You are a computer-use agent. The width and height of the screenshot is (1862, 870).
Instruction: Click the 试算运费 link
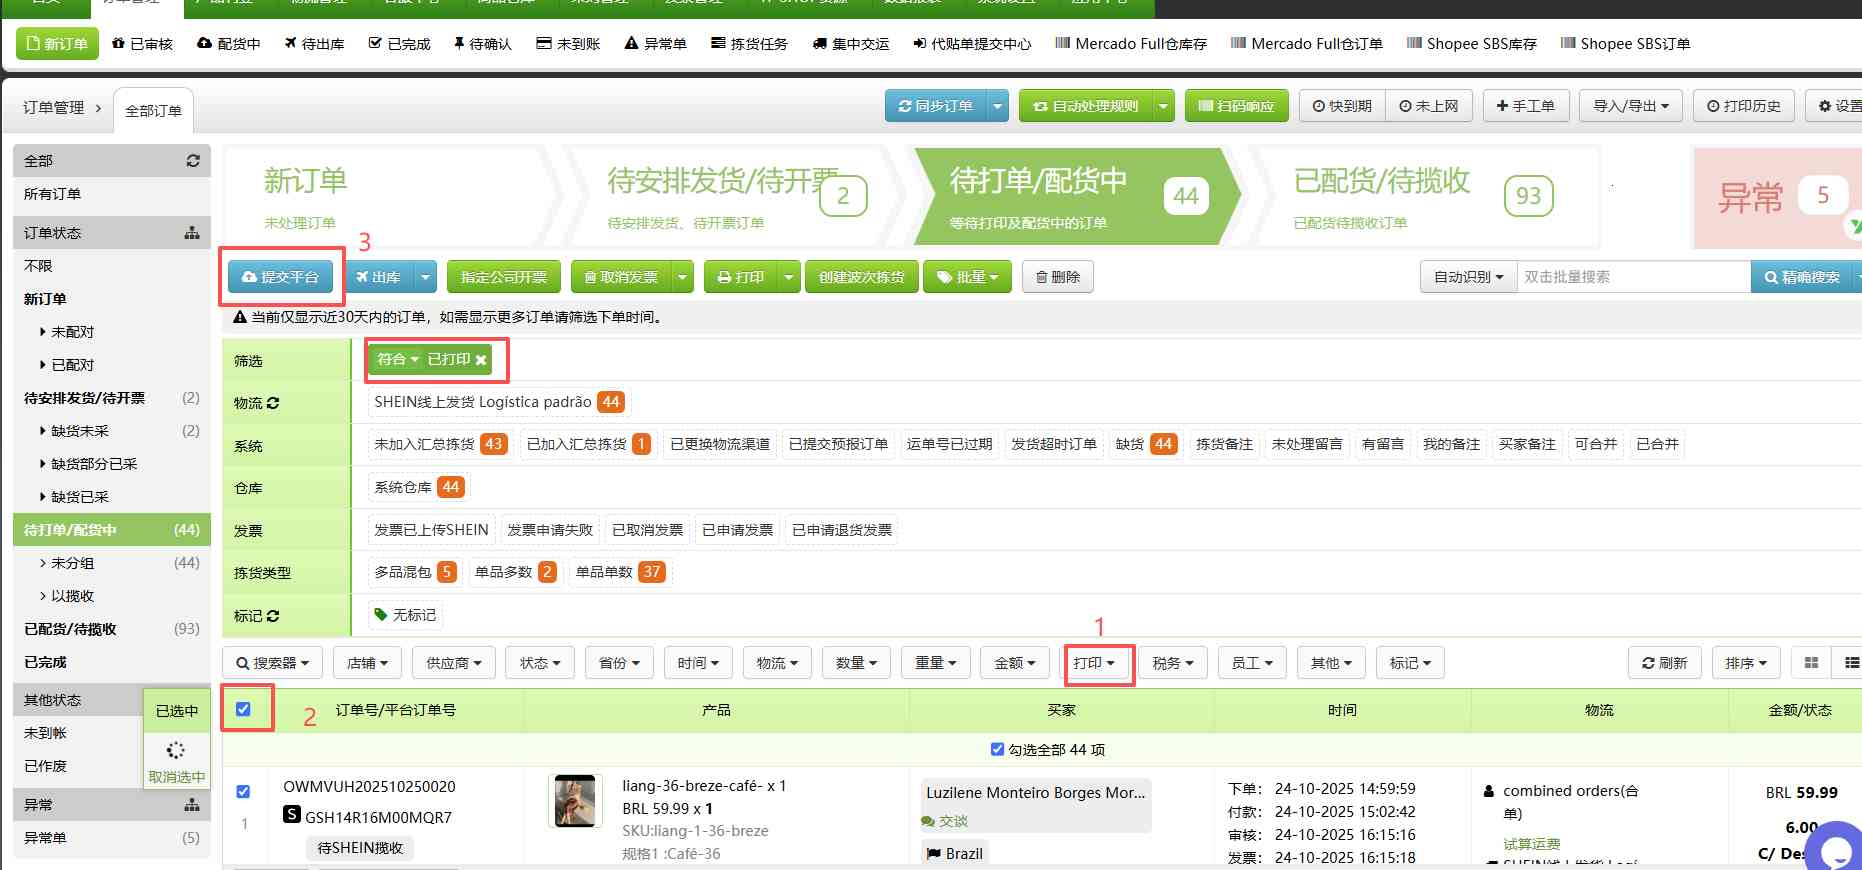click(x=1531, y=844)
